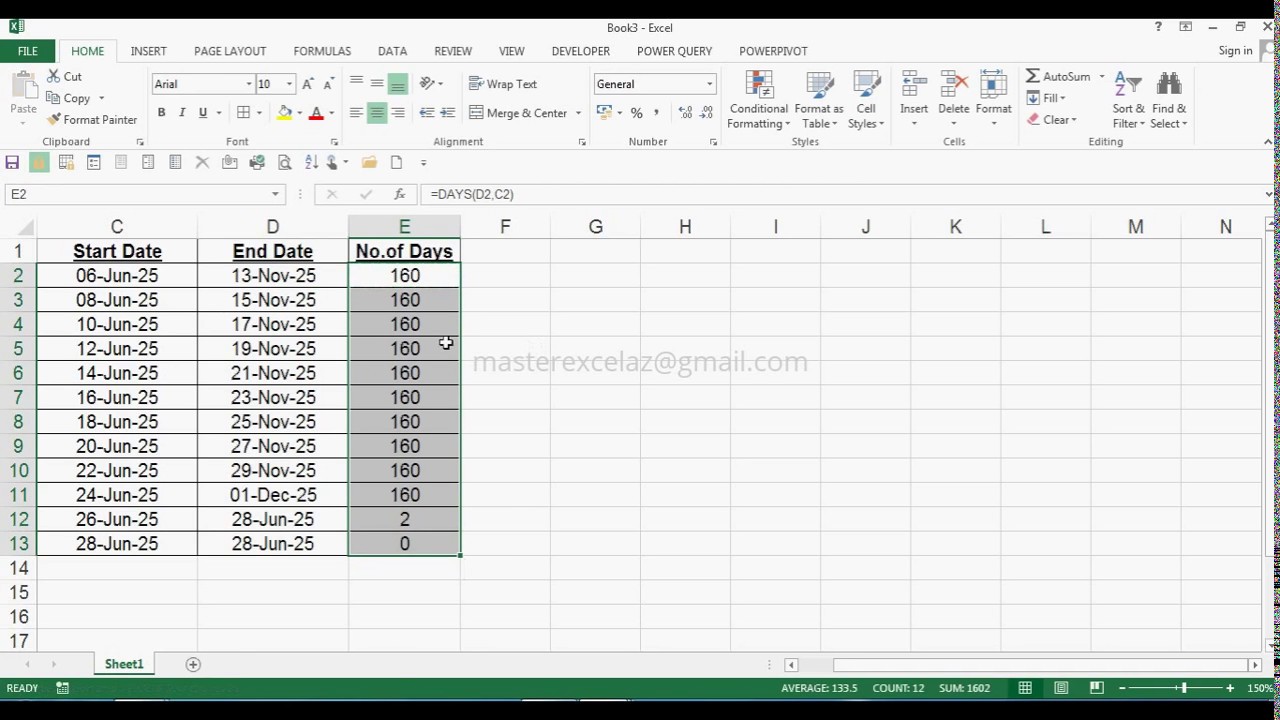Click the Print Preview magnifier icon in quick toolbar
Image resolution: width=1280 pixels, height=720 pixels.
coord(284,162)
